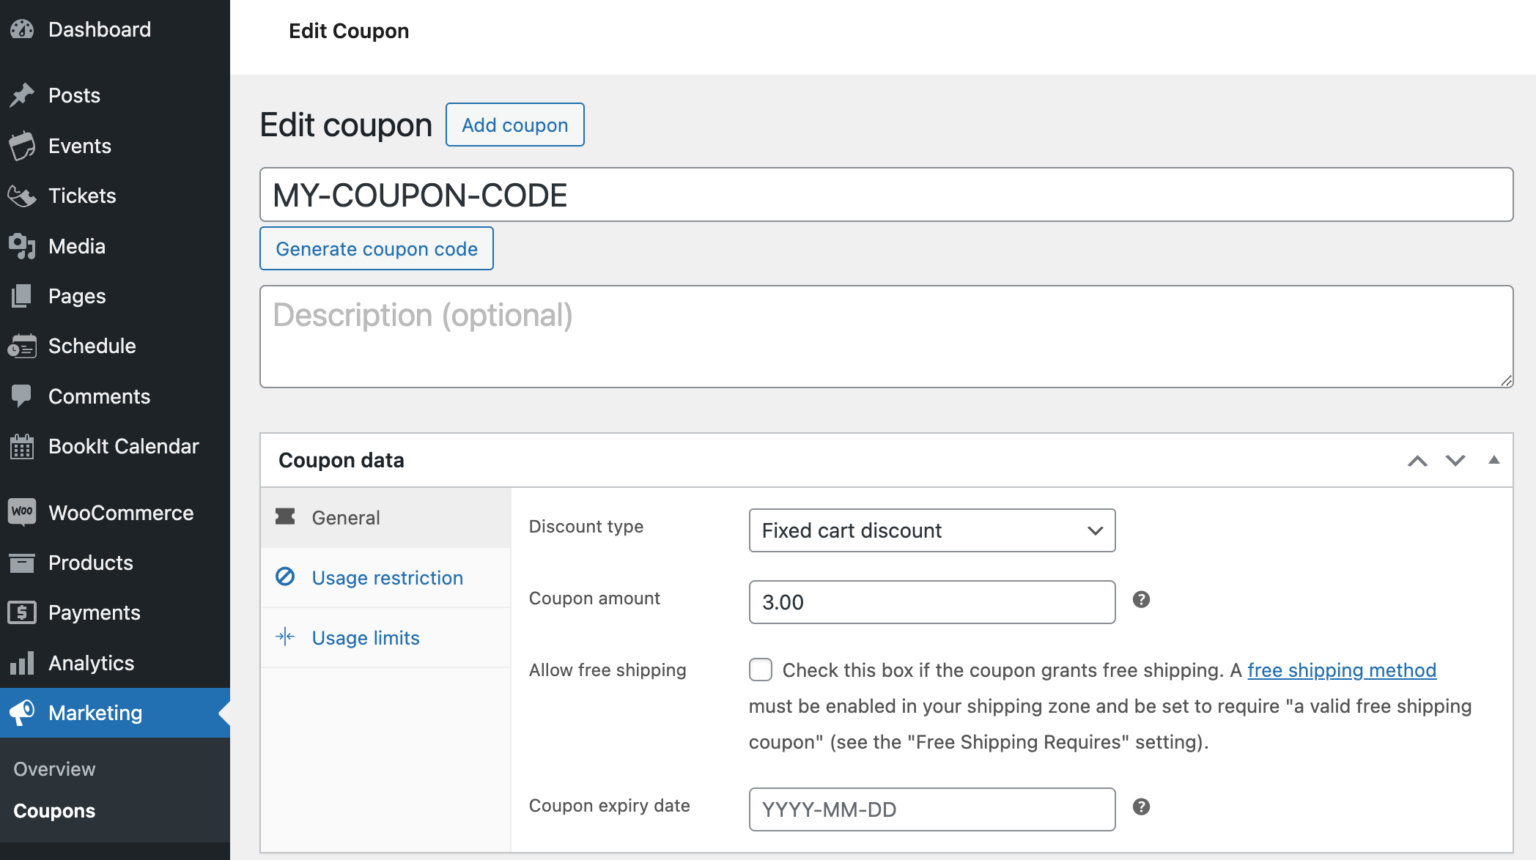Open the Discount type dropdown
The image size is (1536, 860).
pos(932,530)
